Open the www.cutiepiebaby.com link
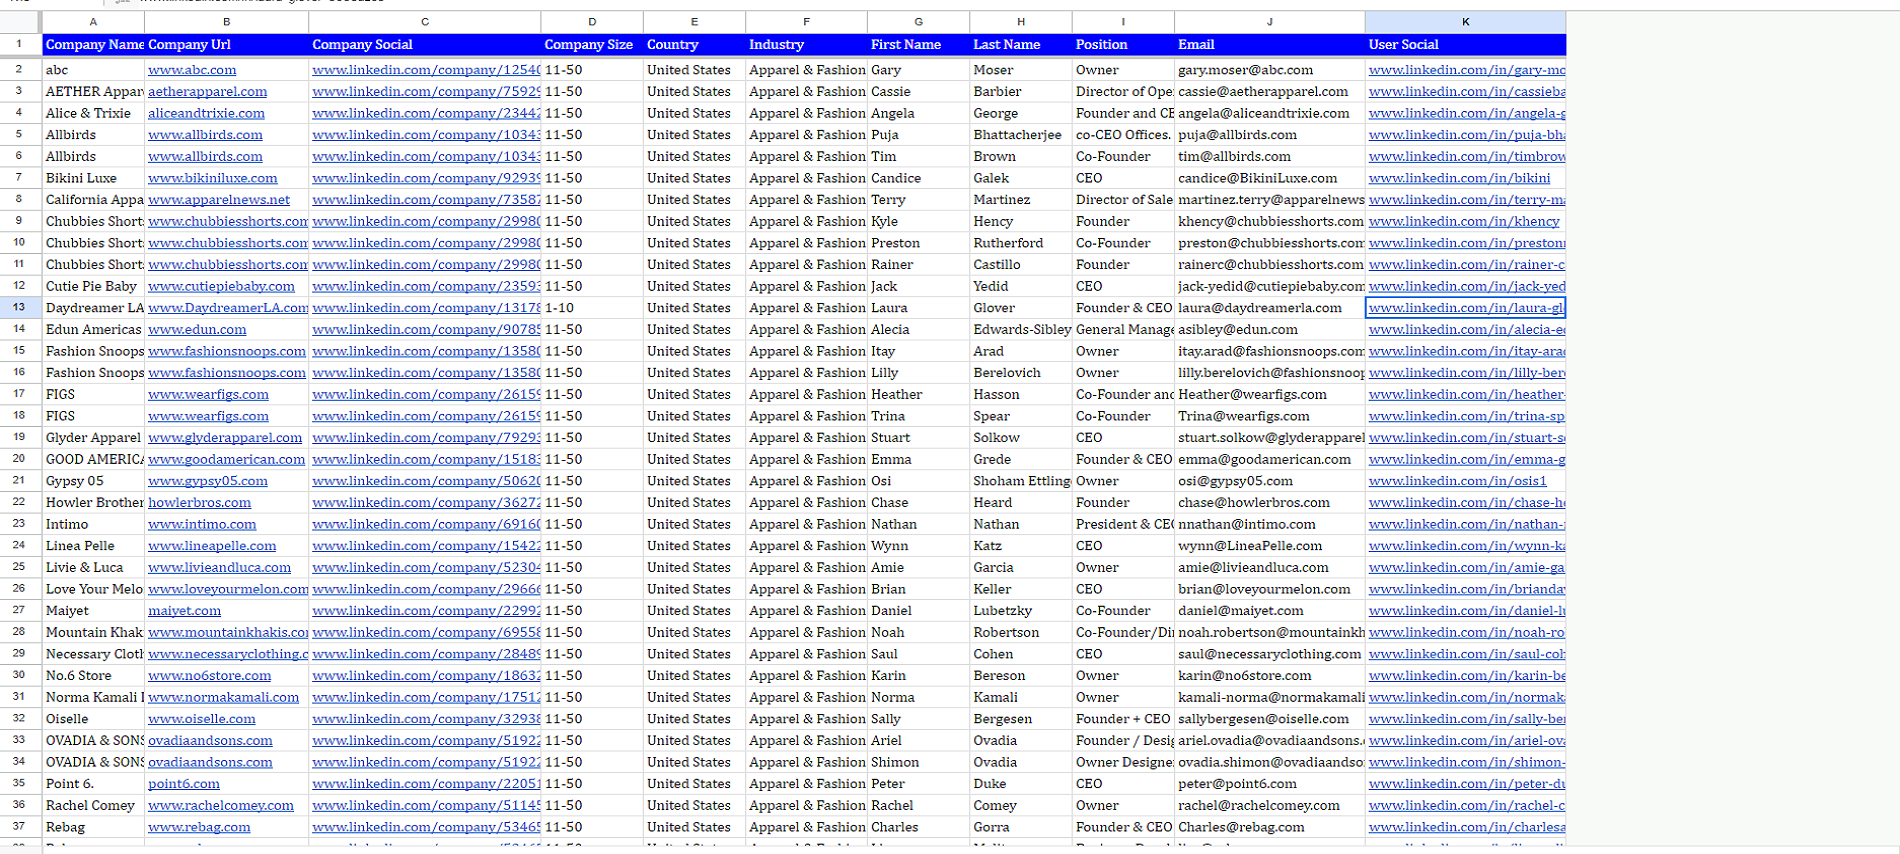Viewport: 1900px width, 854px height. click(221, 286)
